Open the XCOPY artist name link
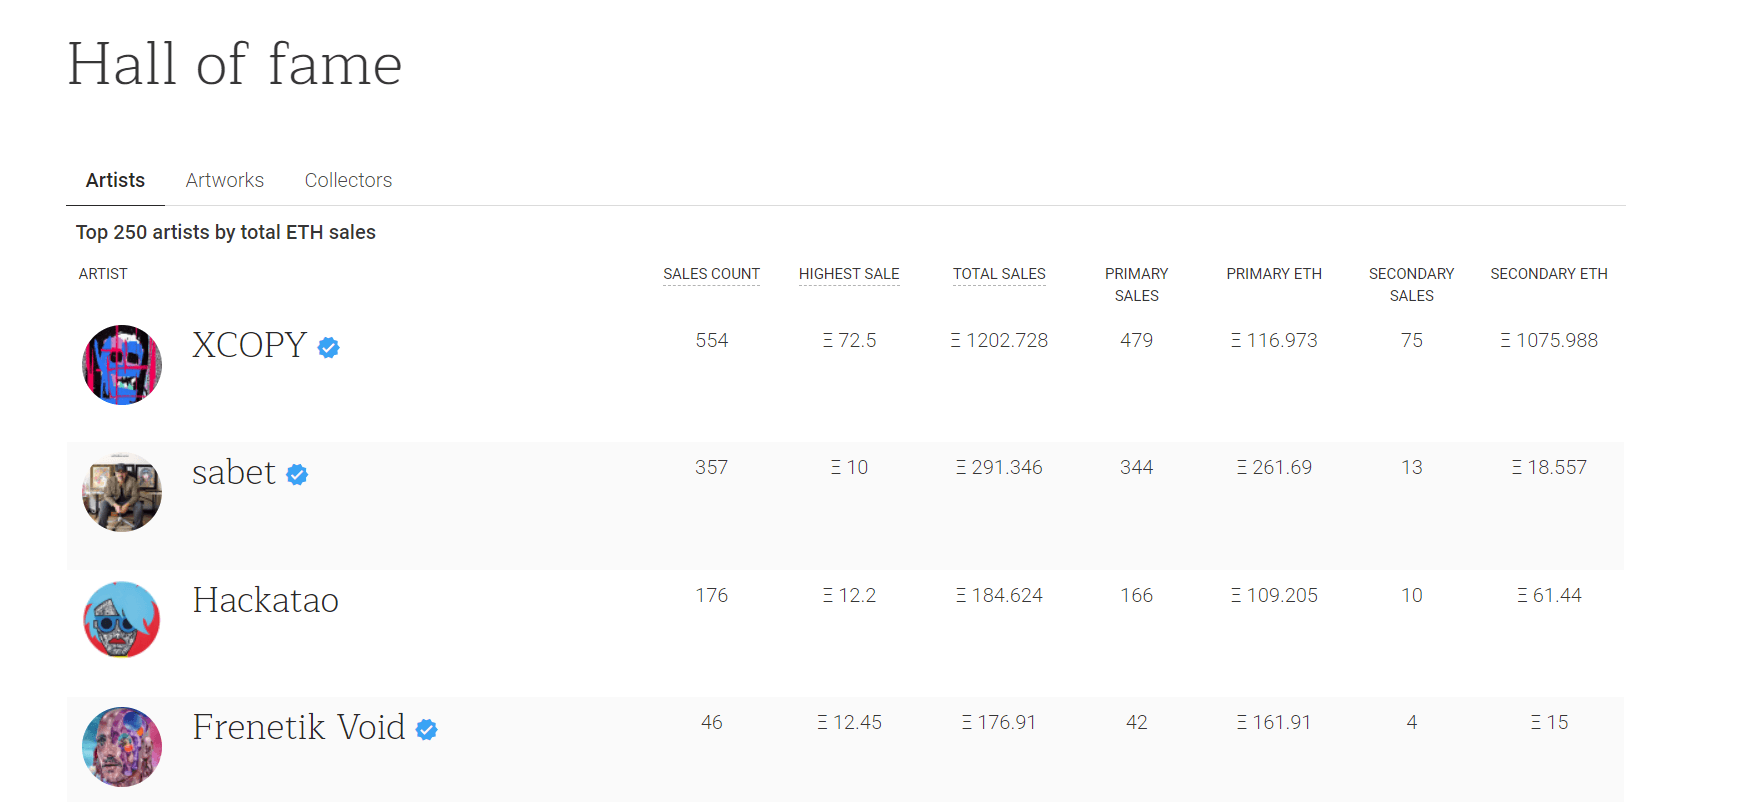Viewport: 1758px width, 802px height. [x=249, y=345]
